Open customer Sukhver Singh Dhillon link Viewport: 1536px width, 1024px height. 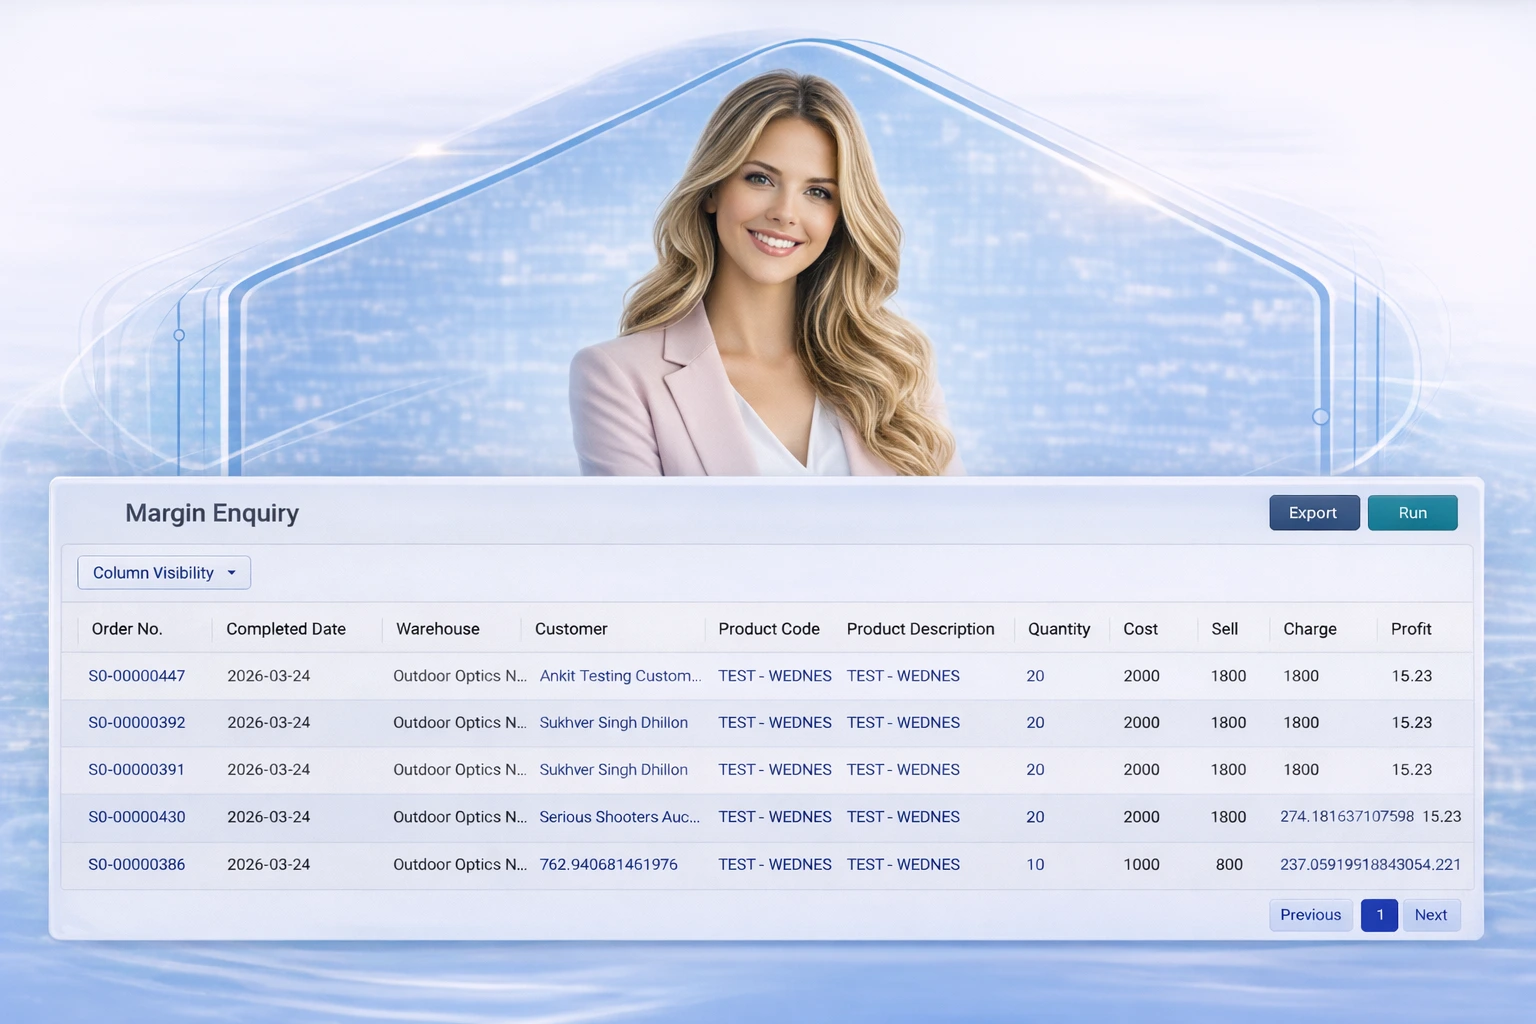(x=613, y=722)
